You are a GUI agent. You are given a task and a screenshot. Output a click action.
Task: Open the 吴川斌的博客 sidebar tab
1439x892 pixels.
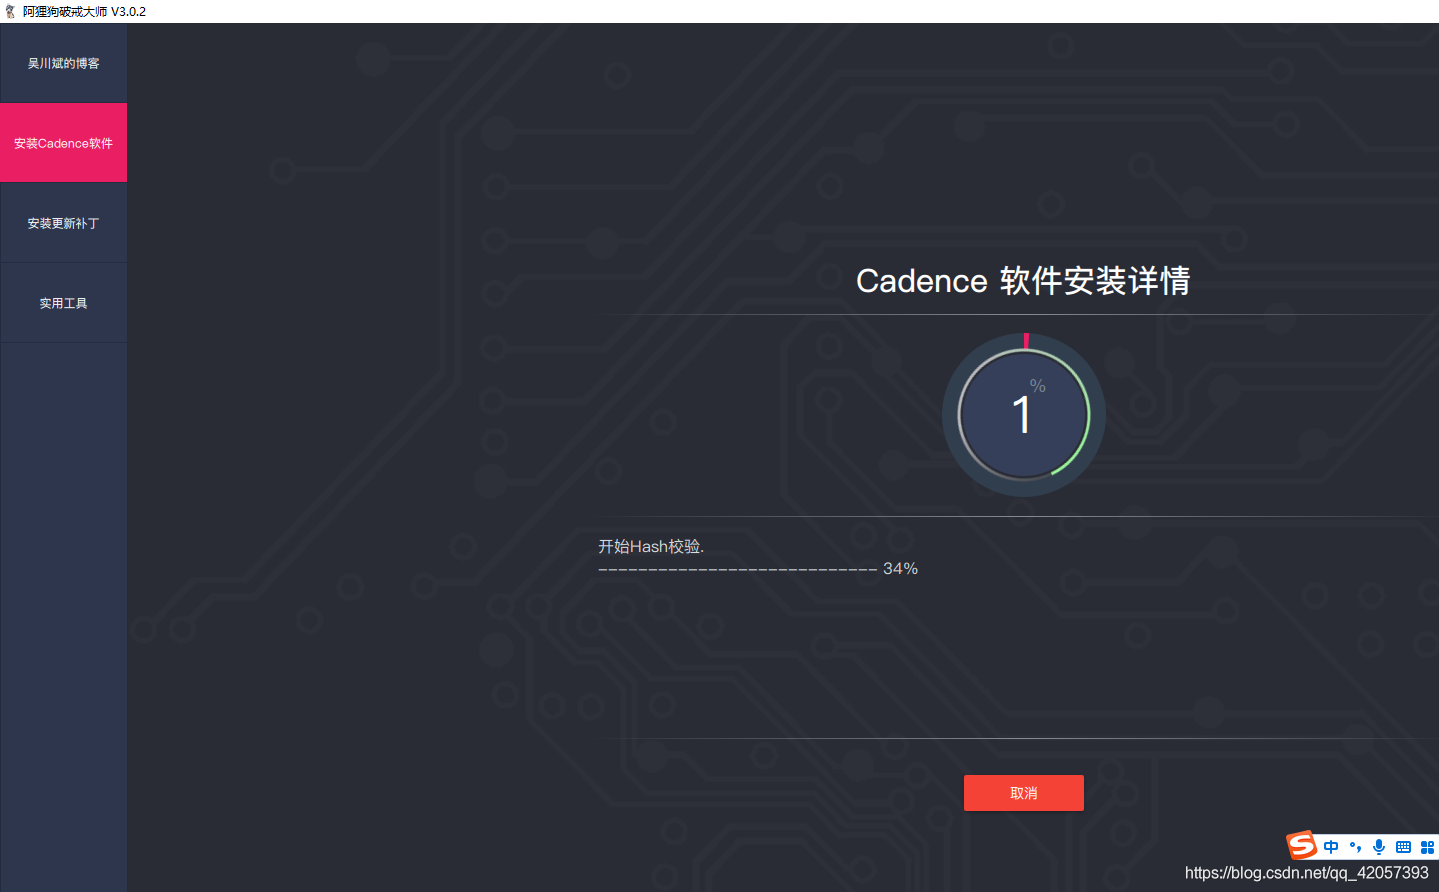point(64,63)
